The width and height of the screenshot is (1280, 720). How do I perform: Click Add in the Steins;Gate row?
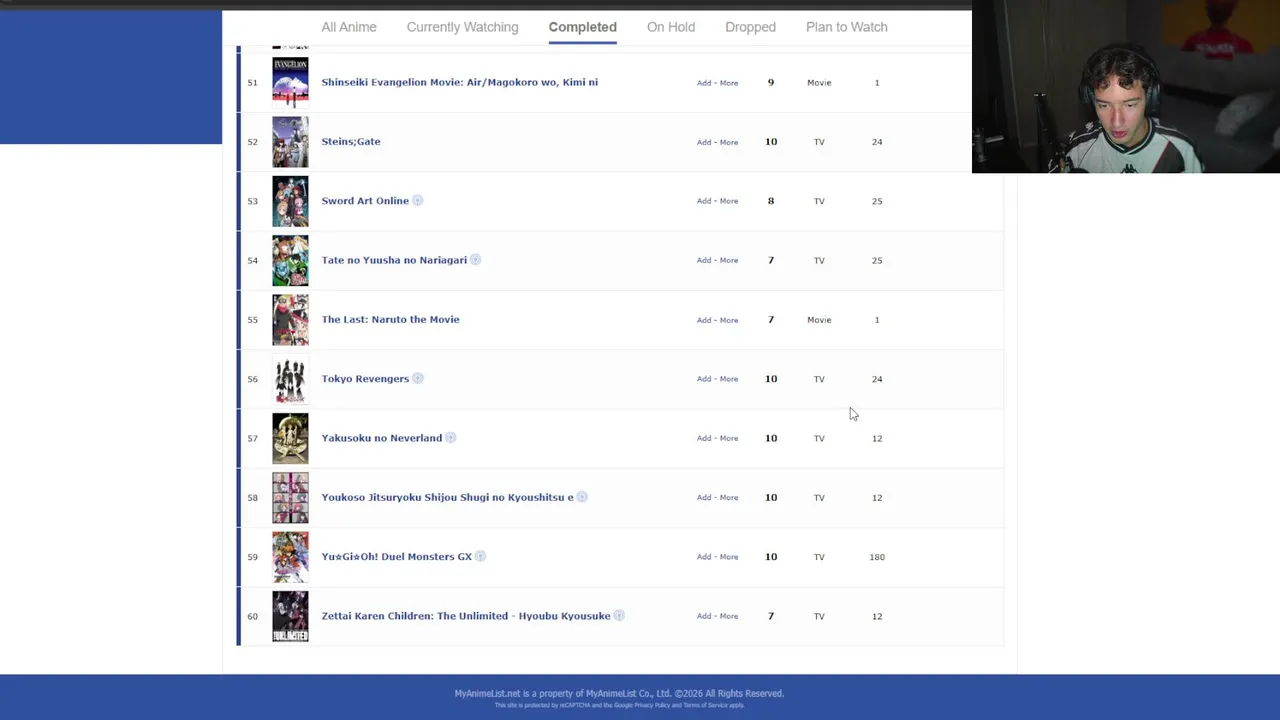[x=704, y=142]
